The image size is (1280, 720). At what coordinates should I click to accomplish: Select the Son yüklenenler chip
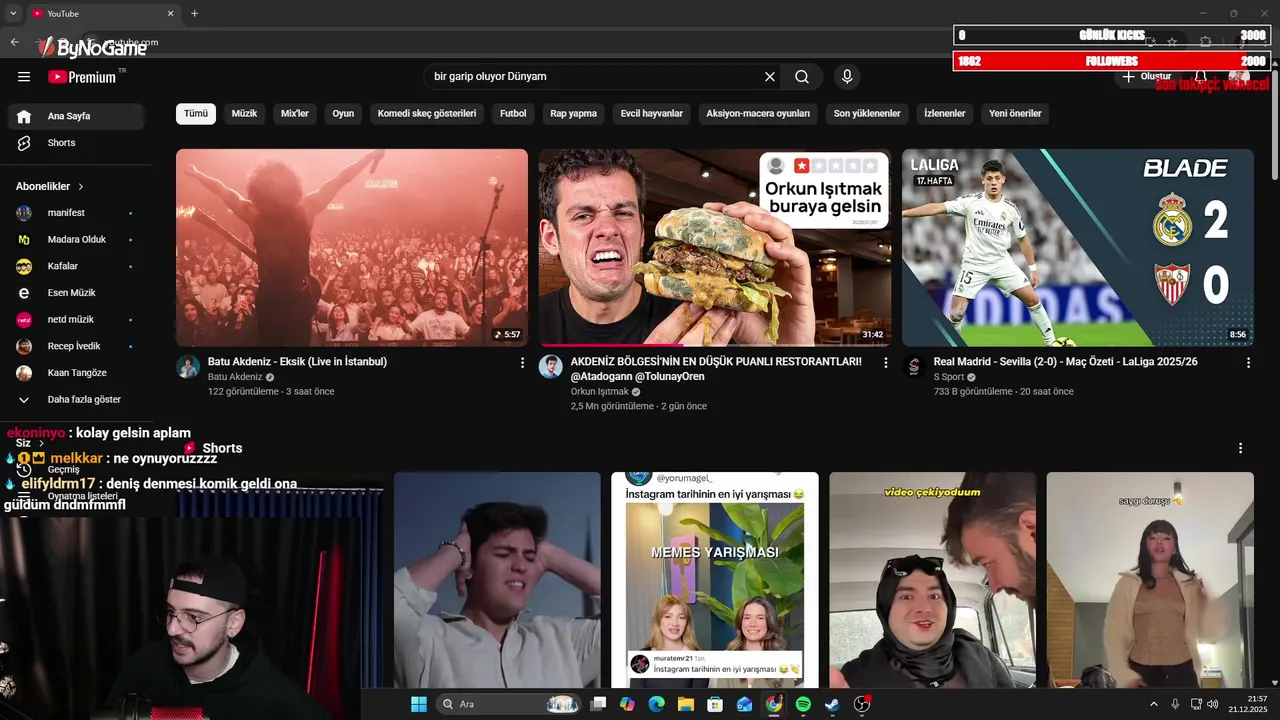point(867,114)
